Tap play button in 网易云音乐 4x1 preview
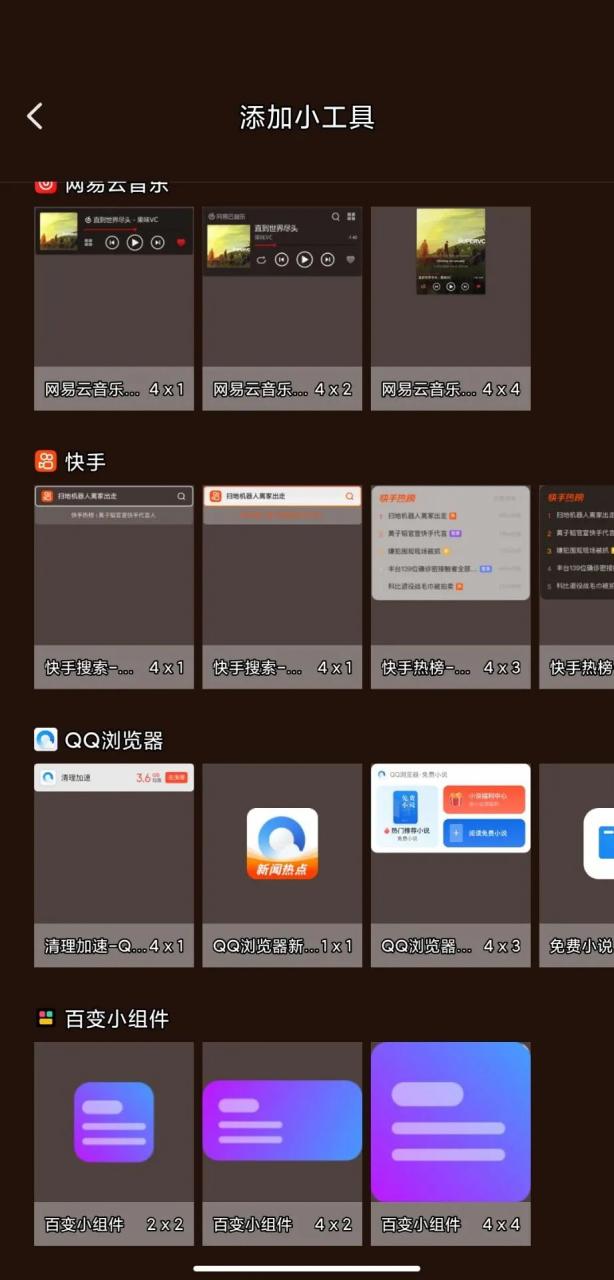This screenshot has height=1280, width=614. pyautogui.click(x=135, y=242)
